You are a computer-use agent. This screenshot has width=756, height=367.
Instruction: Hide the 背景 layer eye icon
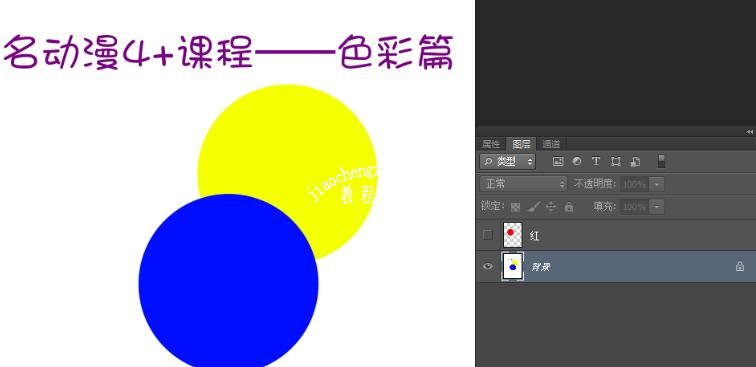[x=488, y=266]
